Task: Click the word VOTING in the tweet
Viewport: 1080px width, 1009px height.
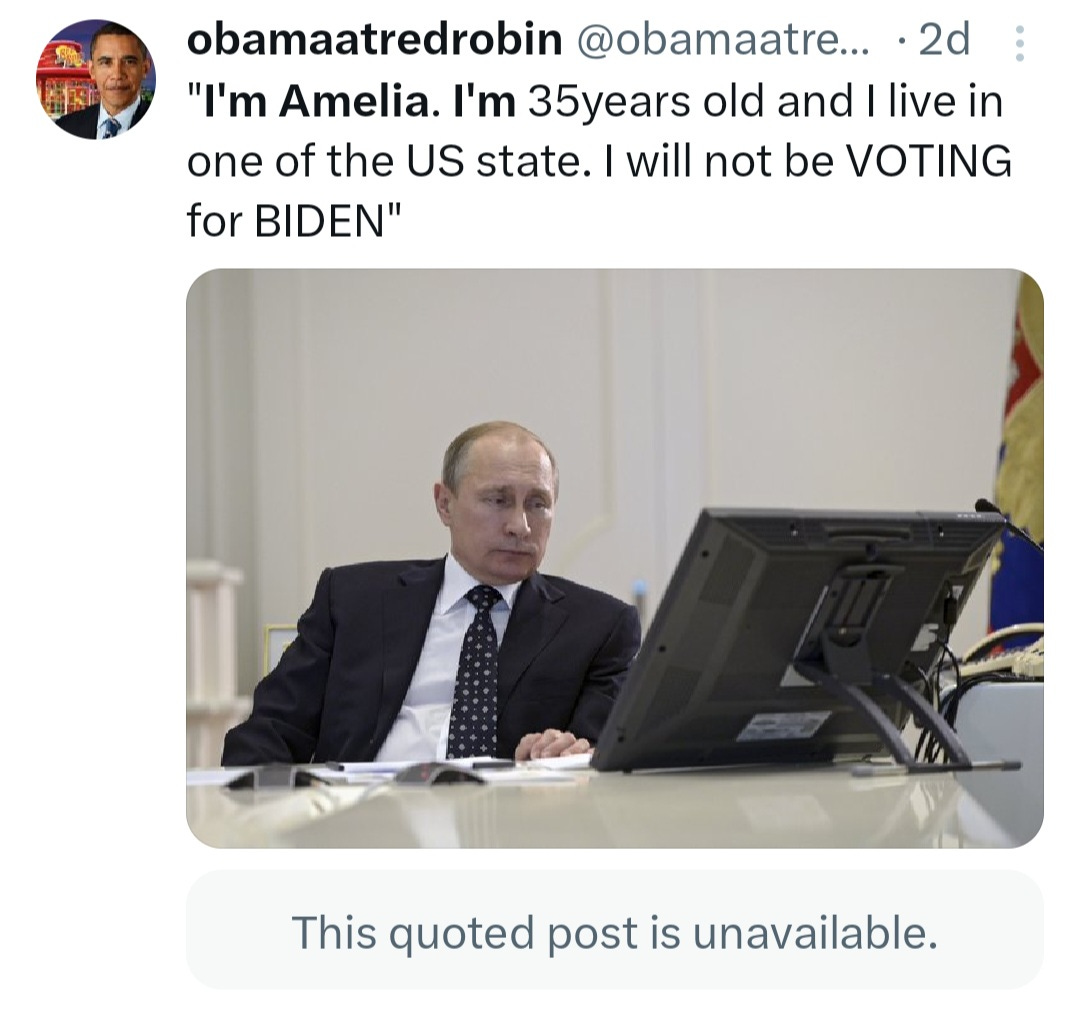Action: [x=928, y=160]
